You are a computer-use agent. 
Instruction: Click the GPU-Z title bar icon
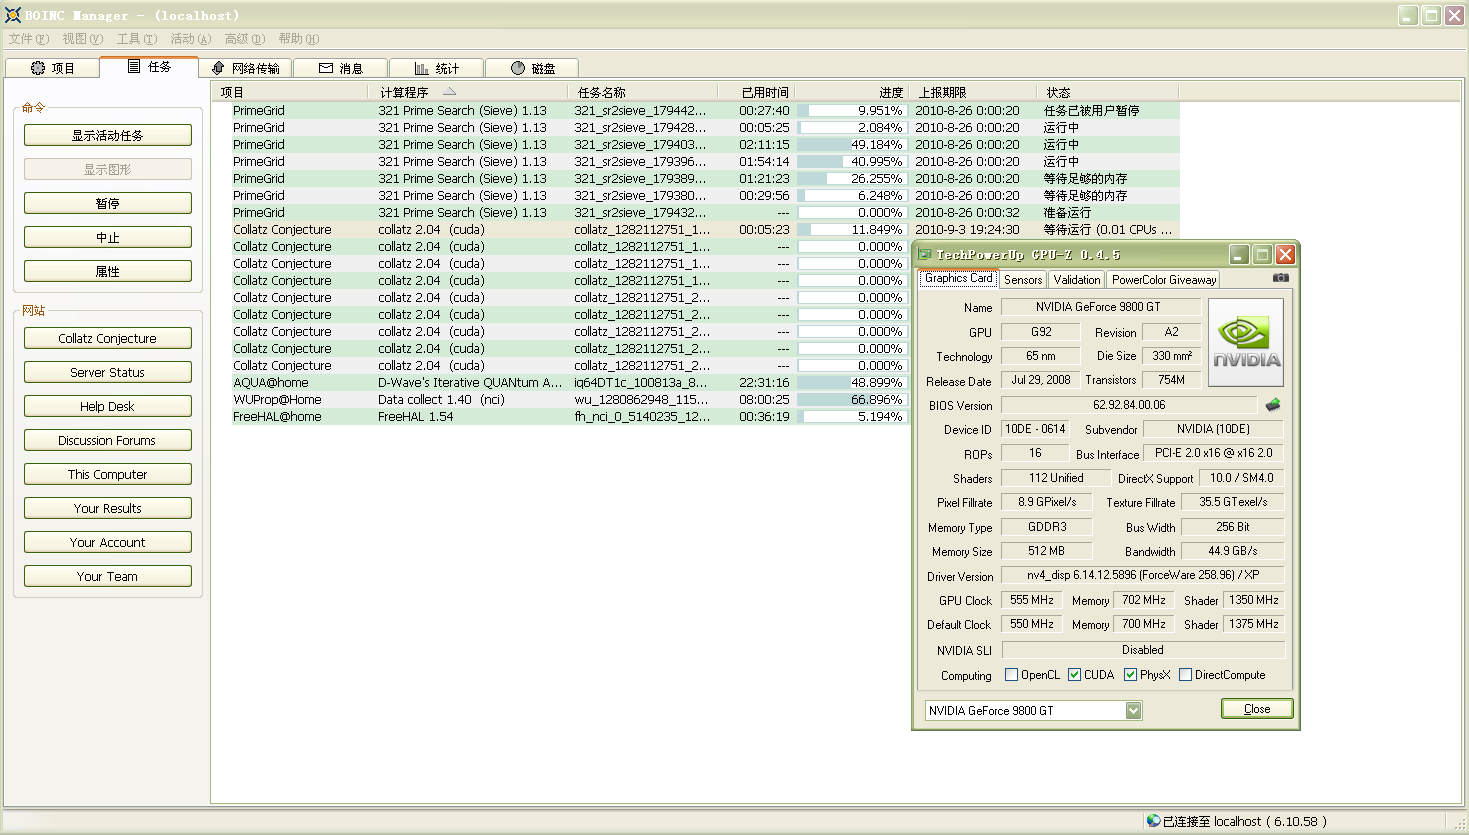925,255
